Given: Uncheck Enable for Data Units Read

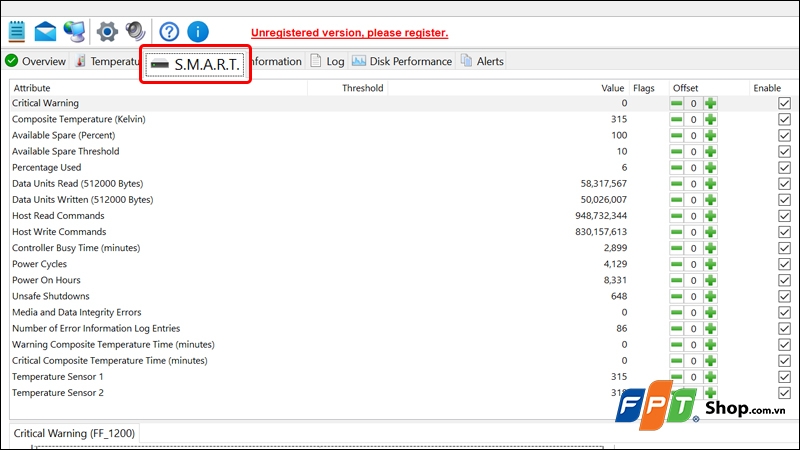Looking at the screenshot, I should (784, 184).
